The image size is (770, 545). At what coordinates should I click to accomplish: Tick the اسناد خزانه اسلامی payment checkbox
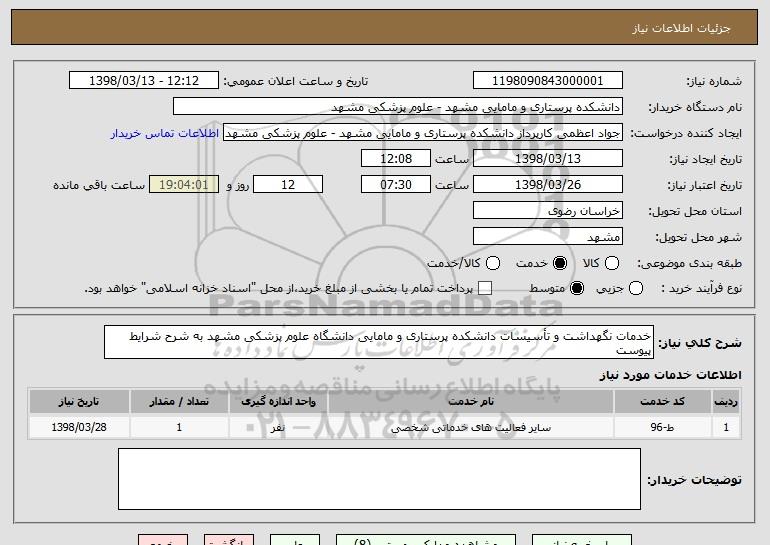[485, 288]
